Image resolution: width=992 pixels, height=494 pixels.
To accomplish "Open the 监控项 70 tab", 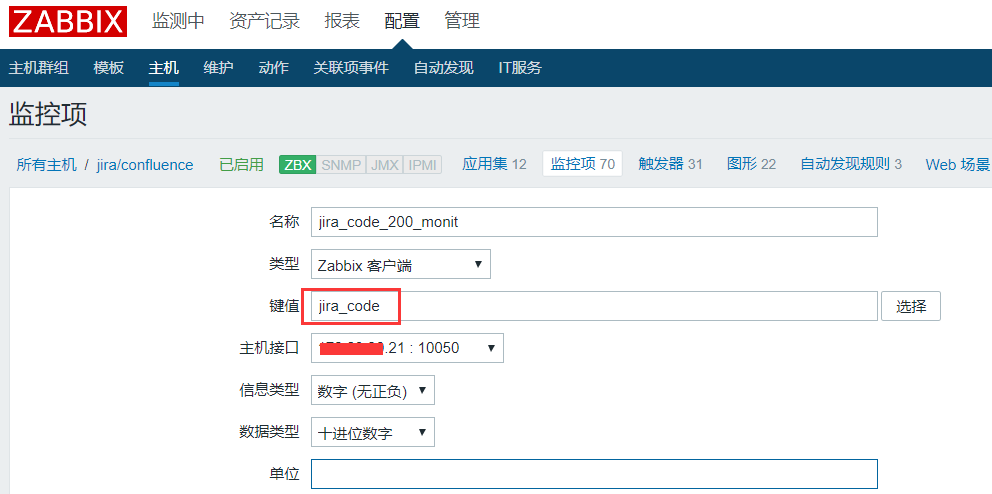I will pyautogui.click(x=583, y=164).
